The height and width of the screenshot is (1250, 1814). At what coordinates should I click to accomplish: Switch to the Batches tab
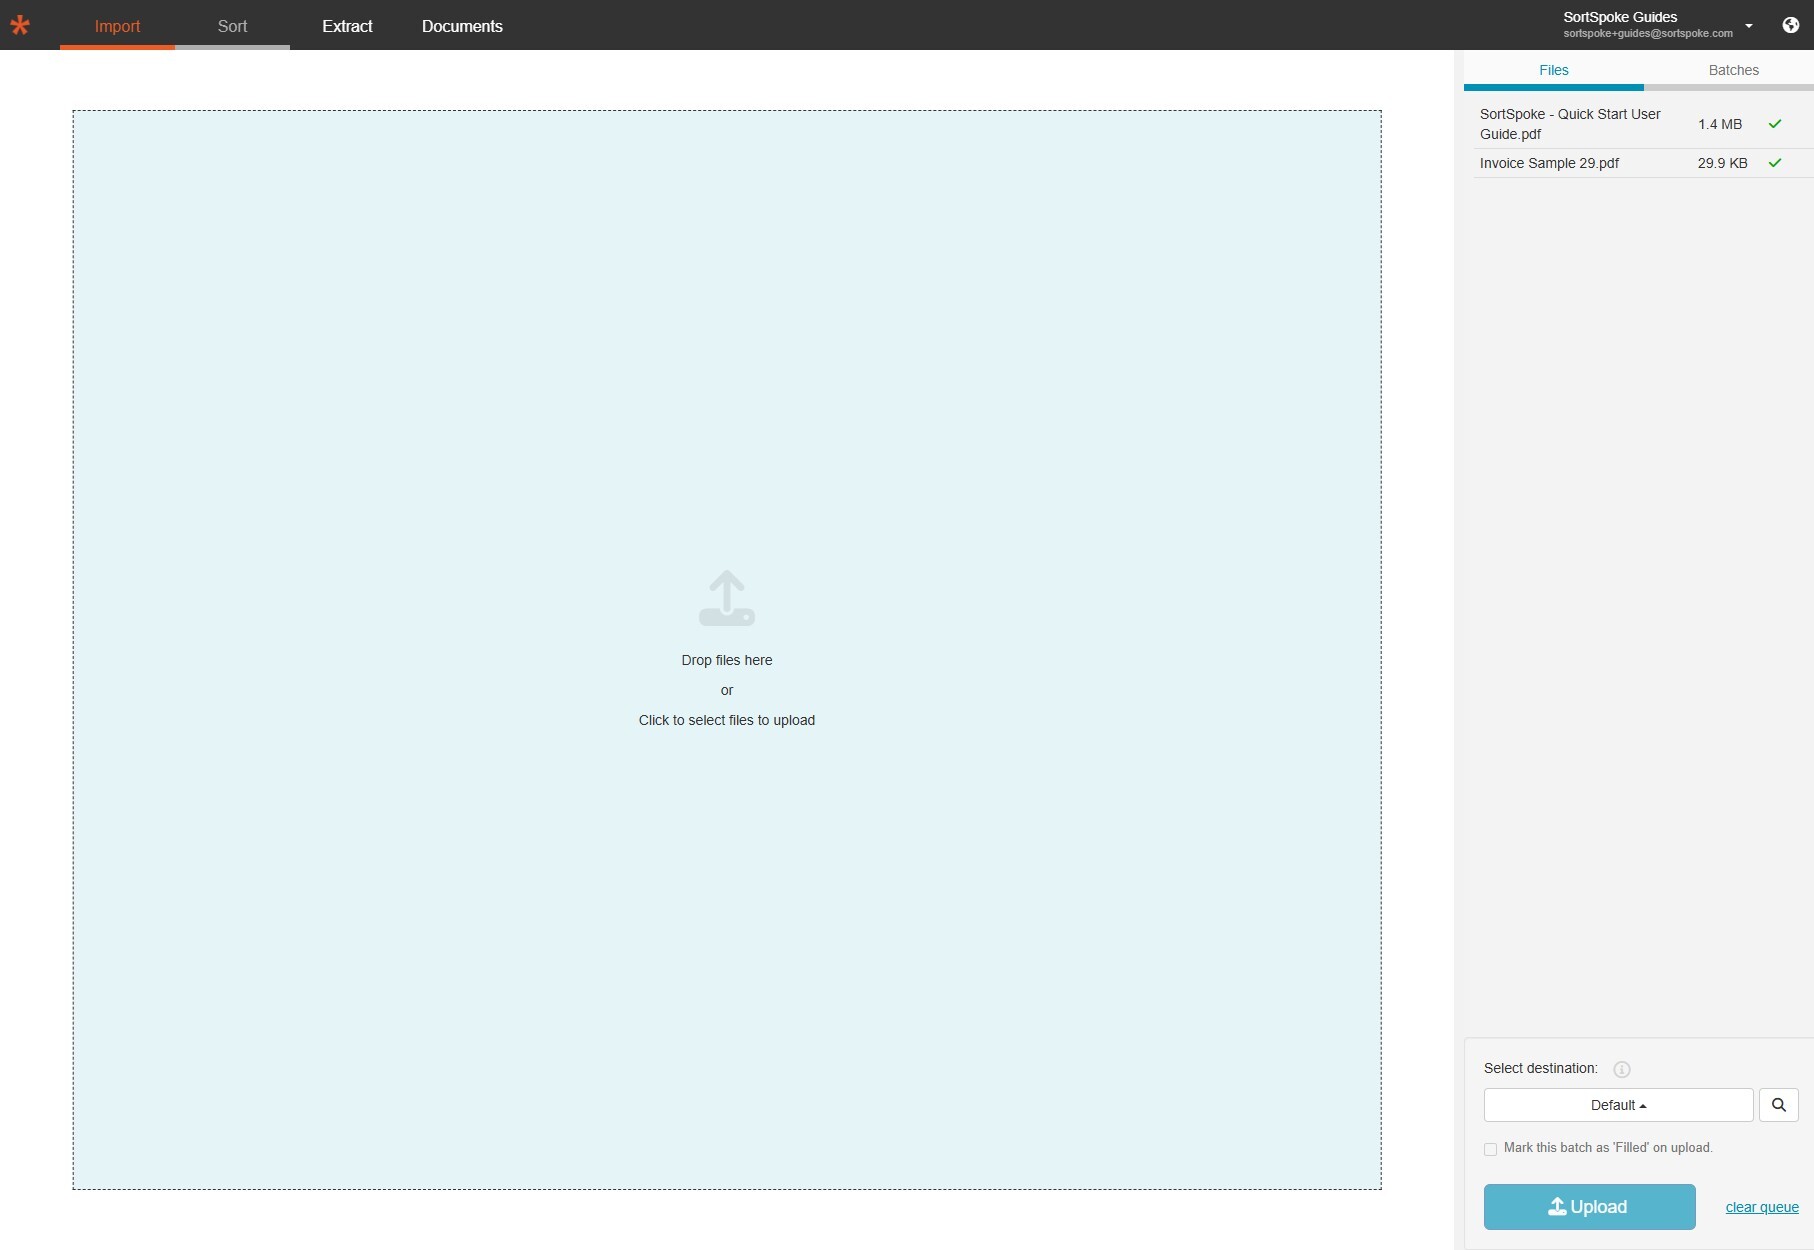[1734, 70]
